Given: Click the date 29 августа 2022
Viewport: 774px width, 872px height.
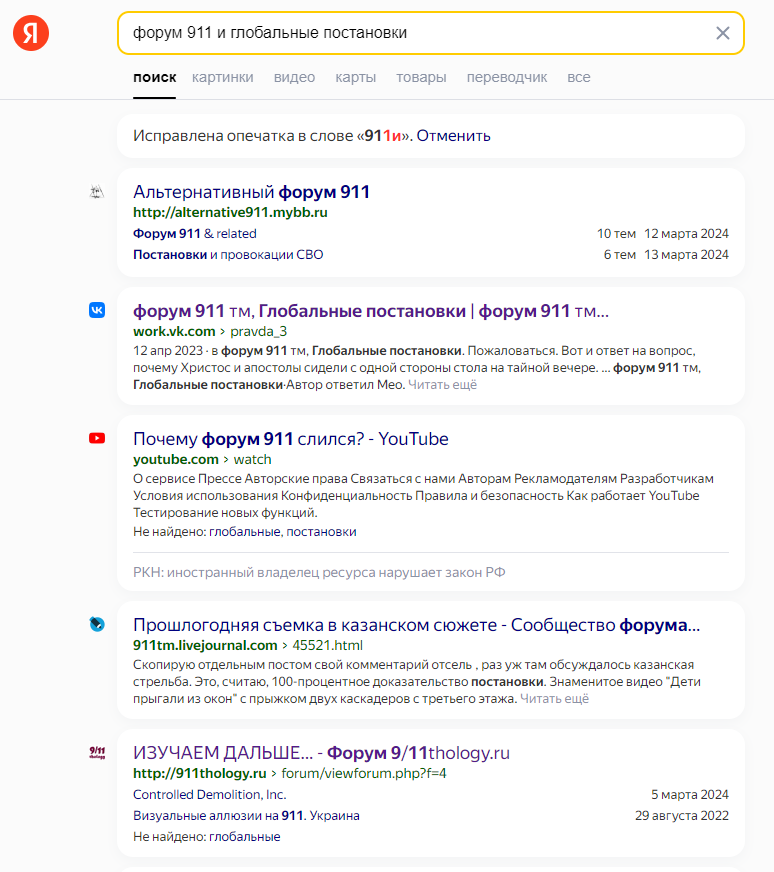Looking at the screenshot, I should (682, 816).
